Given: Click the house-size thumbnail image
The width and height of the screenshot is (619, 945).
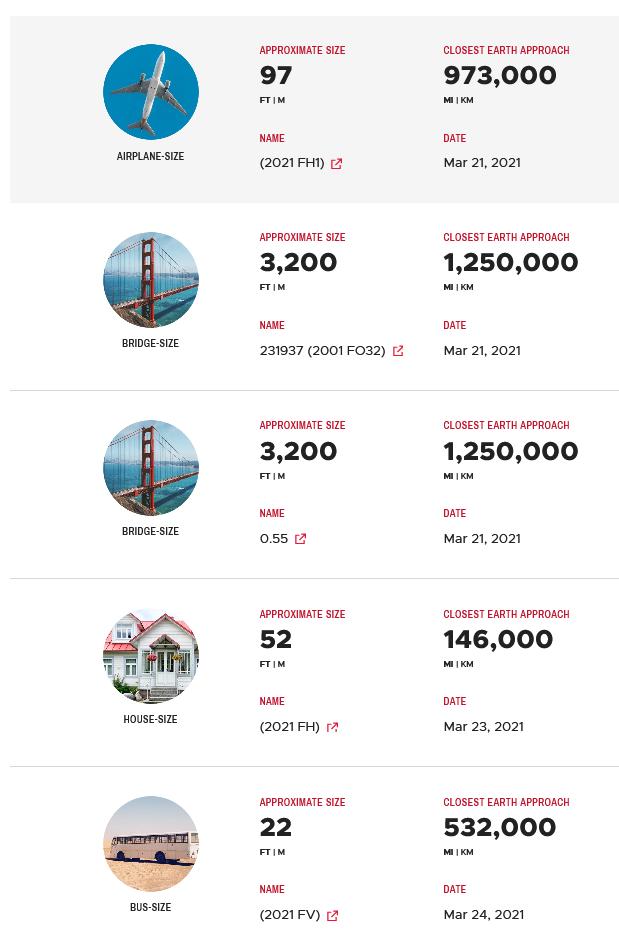Looking at the screenshot, I should (x=151, y=656).
